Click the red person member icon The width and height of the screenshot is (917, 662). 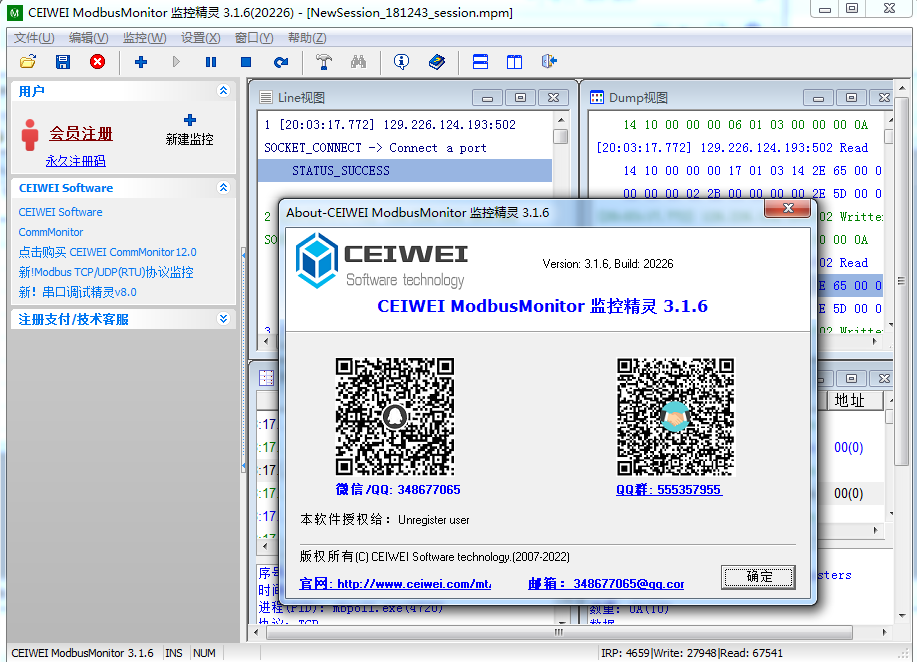[x=30, y=135]
